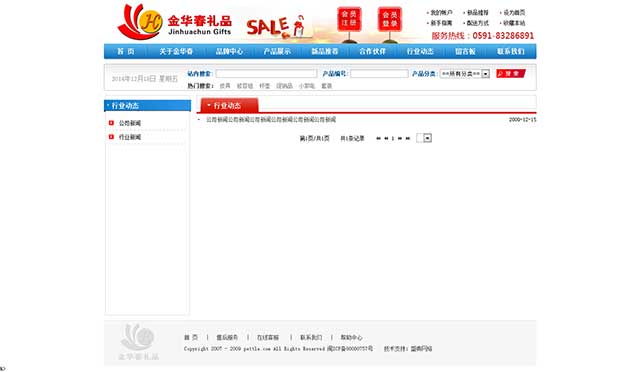Click the 站内搜索 text input field
640x372 pixels.
266,74
